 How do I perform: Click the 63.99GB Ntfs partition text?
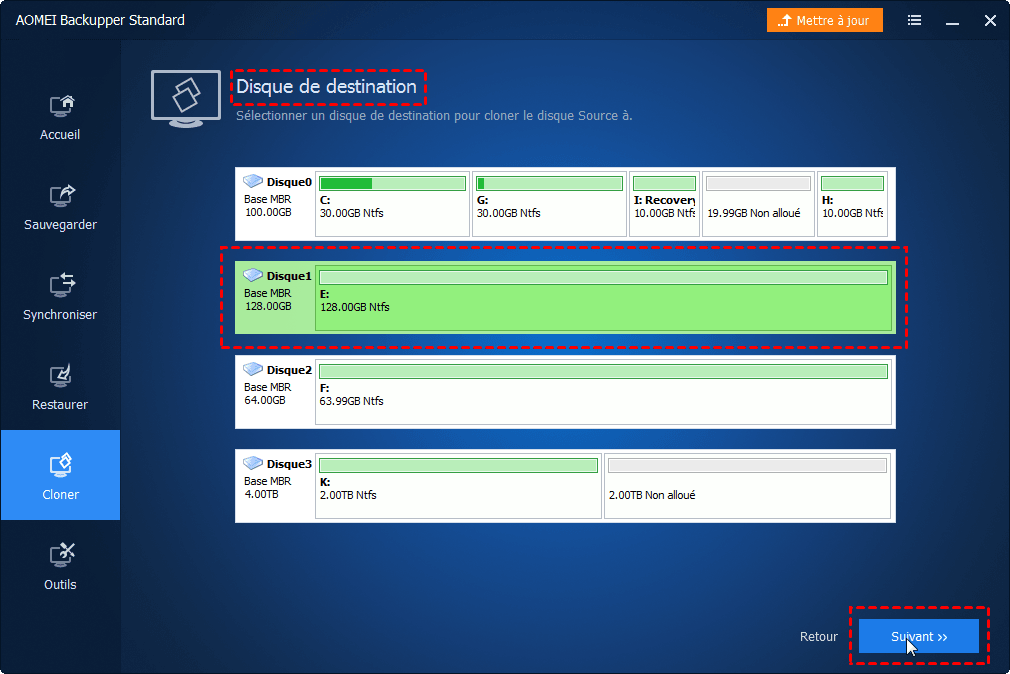(352, 401)
